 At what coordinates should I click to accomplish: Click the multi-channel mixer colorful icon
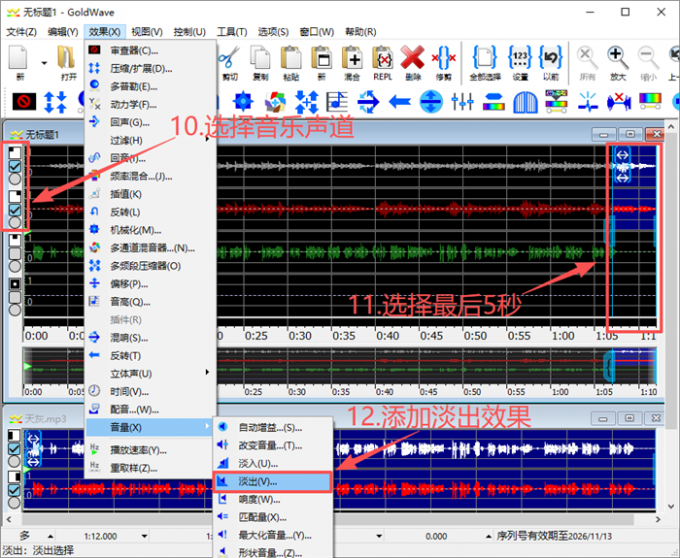pos(275,102)
